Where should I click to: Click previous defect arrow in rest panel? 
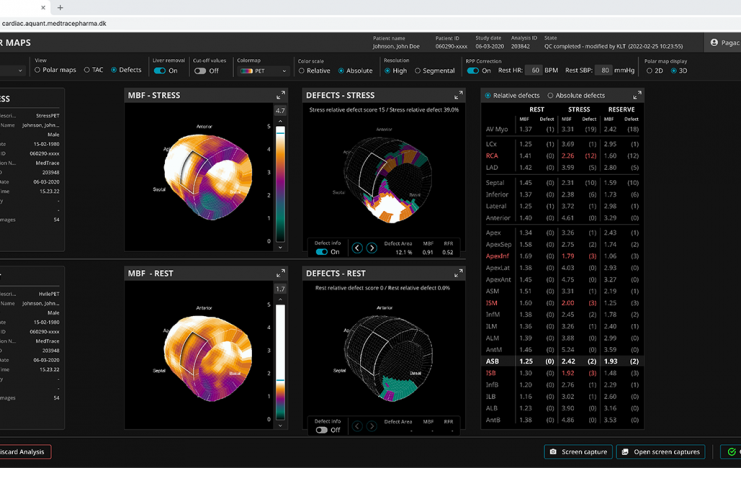tap(357, 426)
